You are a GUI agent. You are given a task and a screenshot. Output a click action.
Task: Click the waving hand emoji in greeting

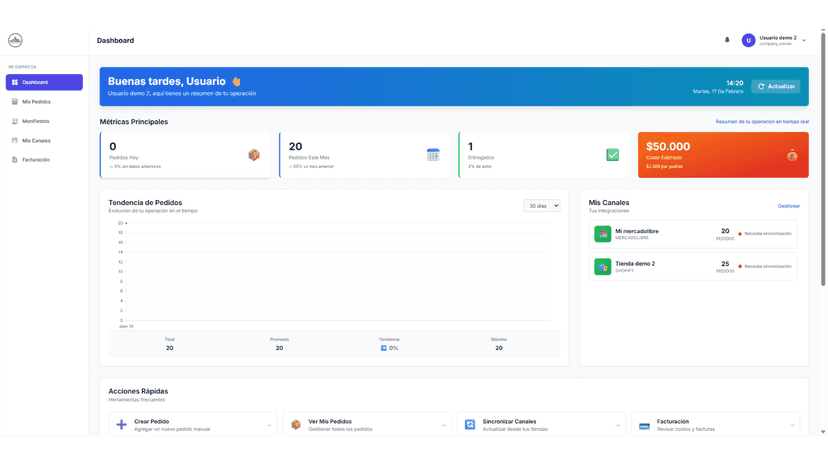[236, 81]
